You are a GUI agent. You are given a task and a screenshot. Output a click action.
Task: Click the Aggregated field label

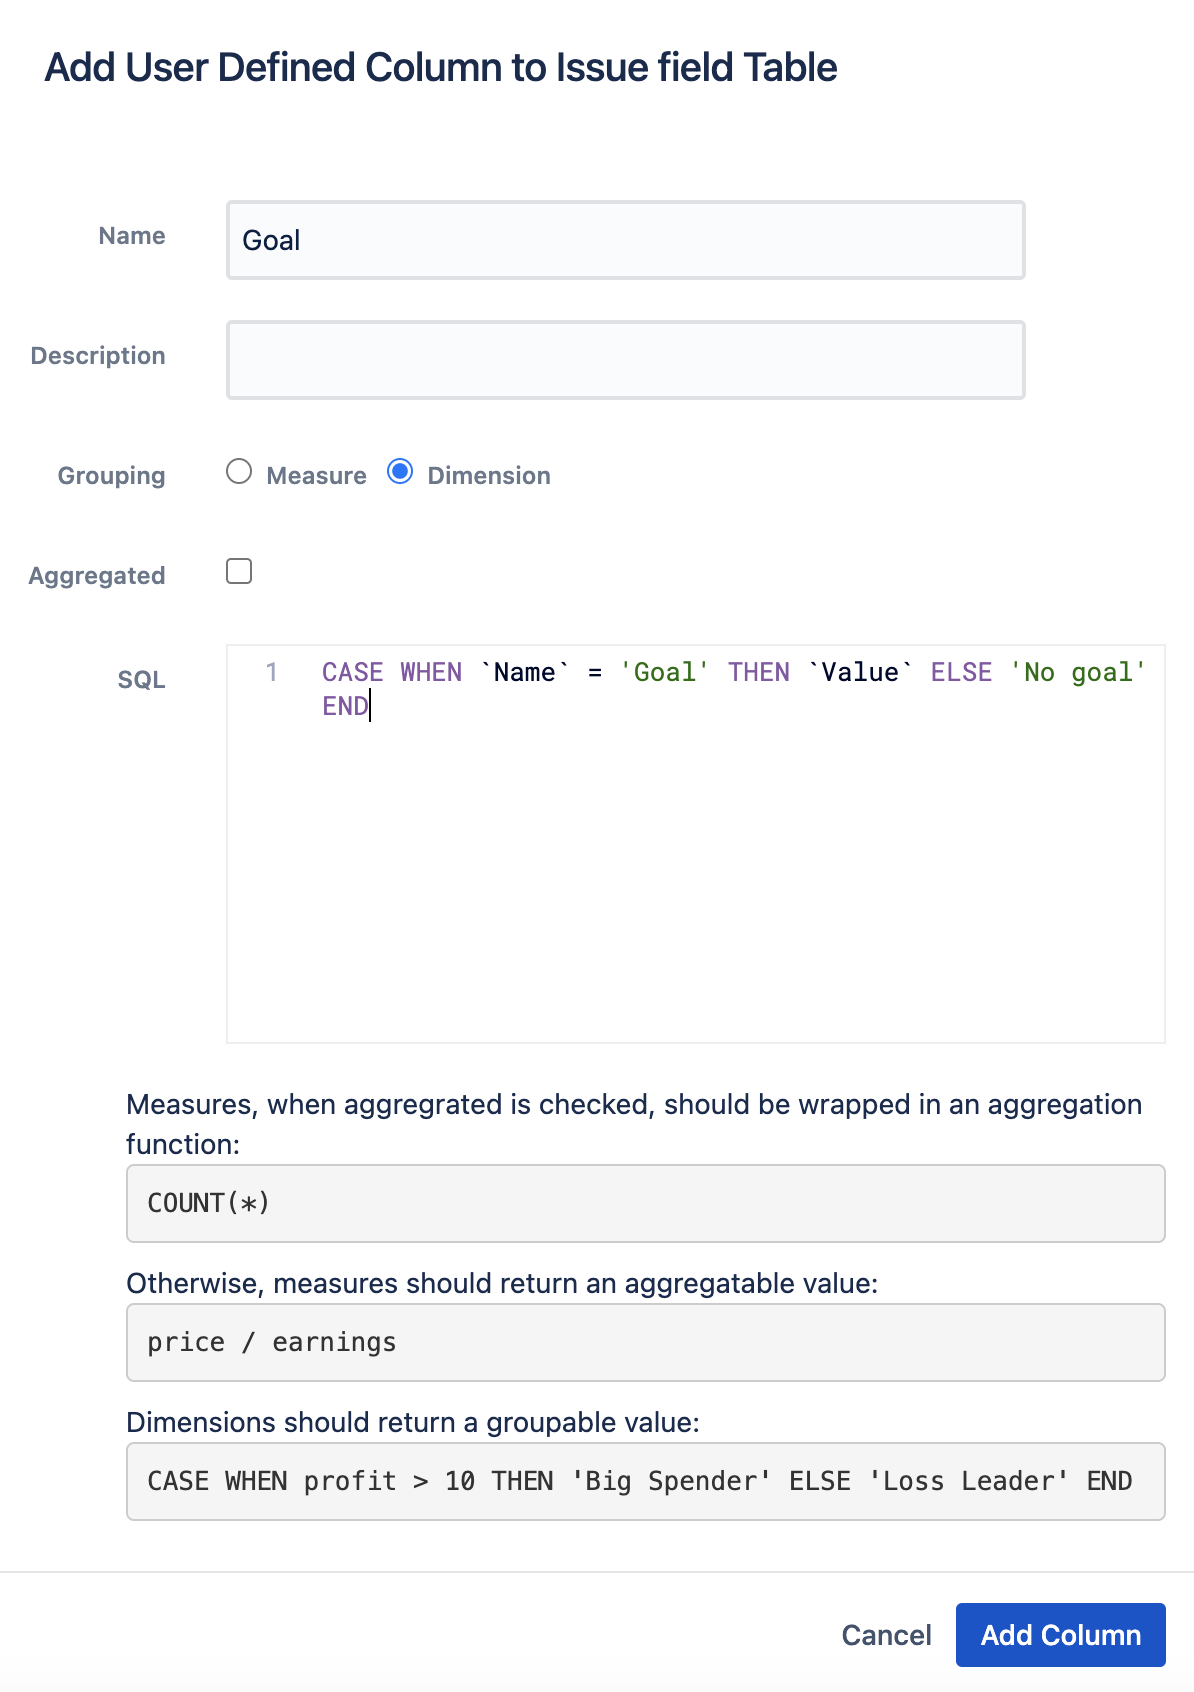(x=97, y=576)
